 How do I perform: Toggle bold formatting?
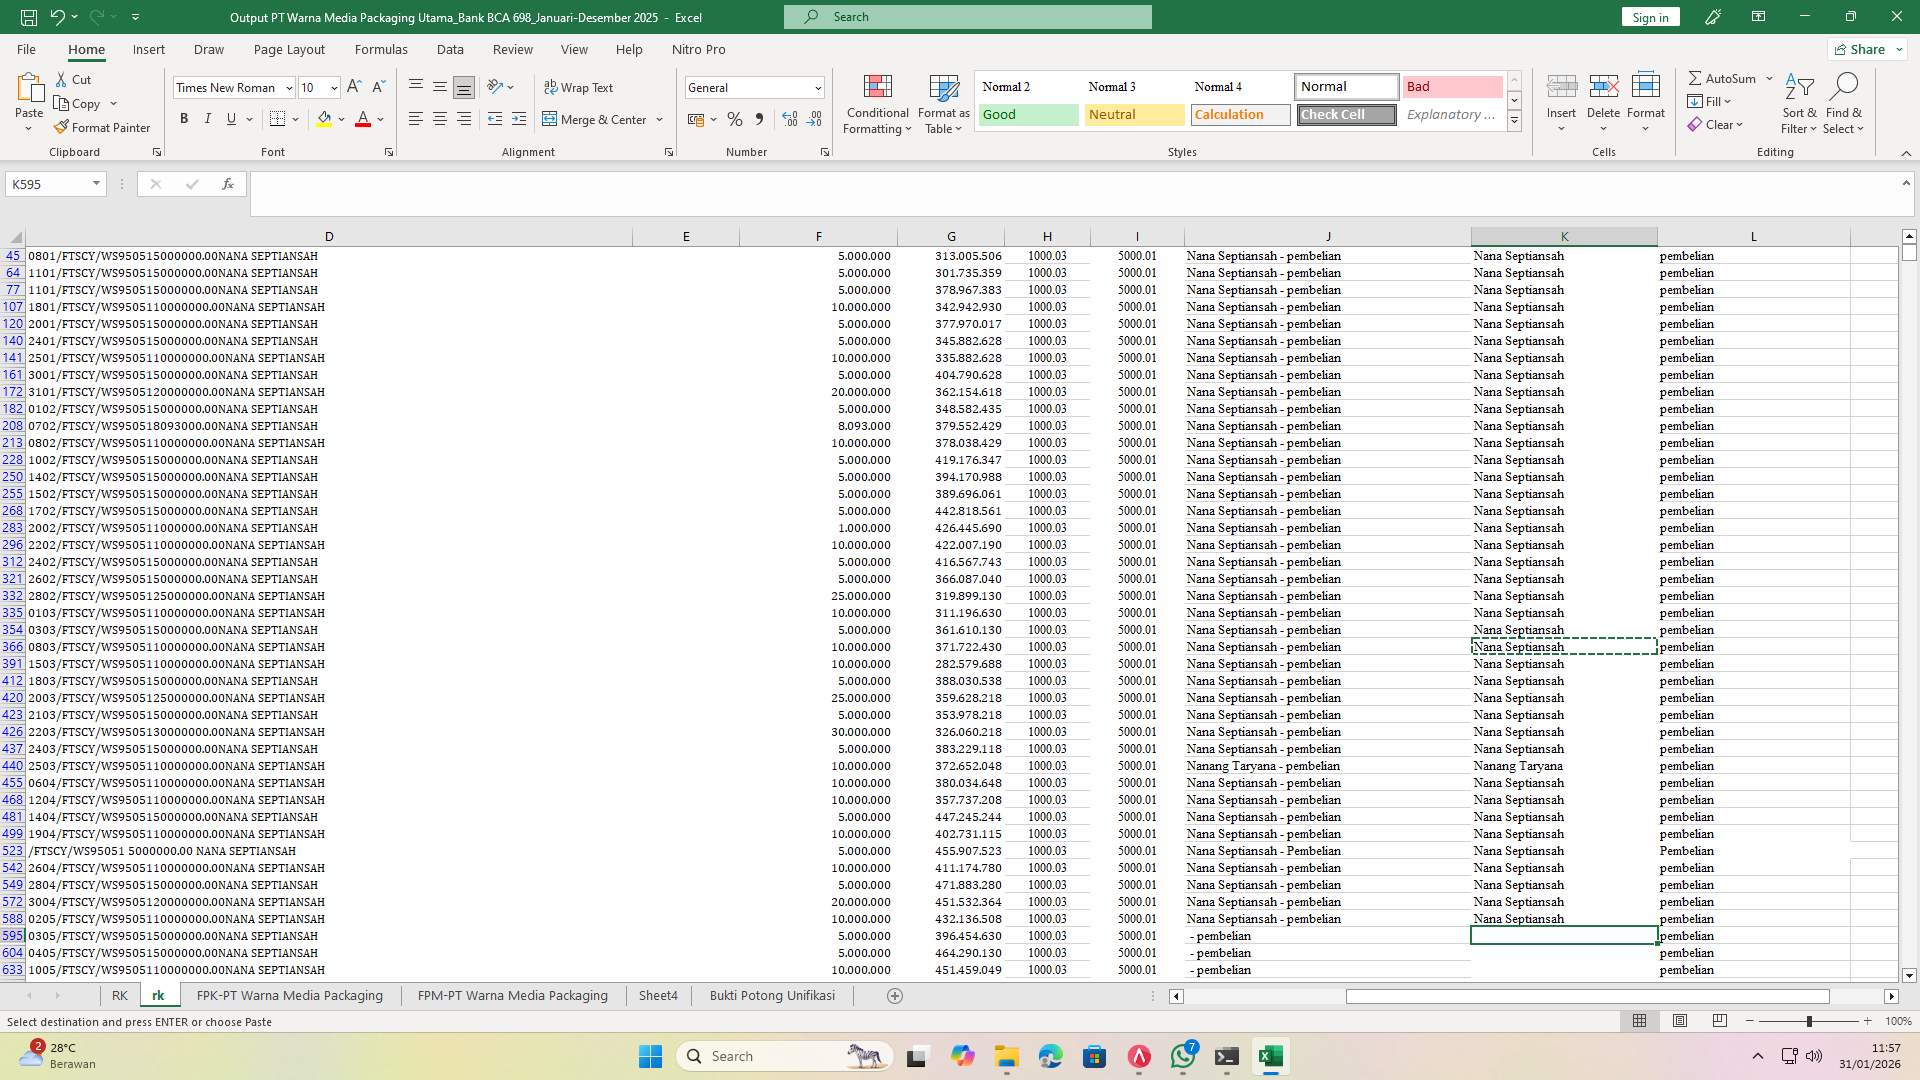pos(184,118)
